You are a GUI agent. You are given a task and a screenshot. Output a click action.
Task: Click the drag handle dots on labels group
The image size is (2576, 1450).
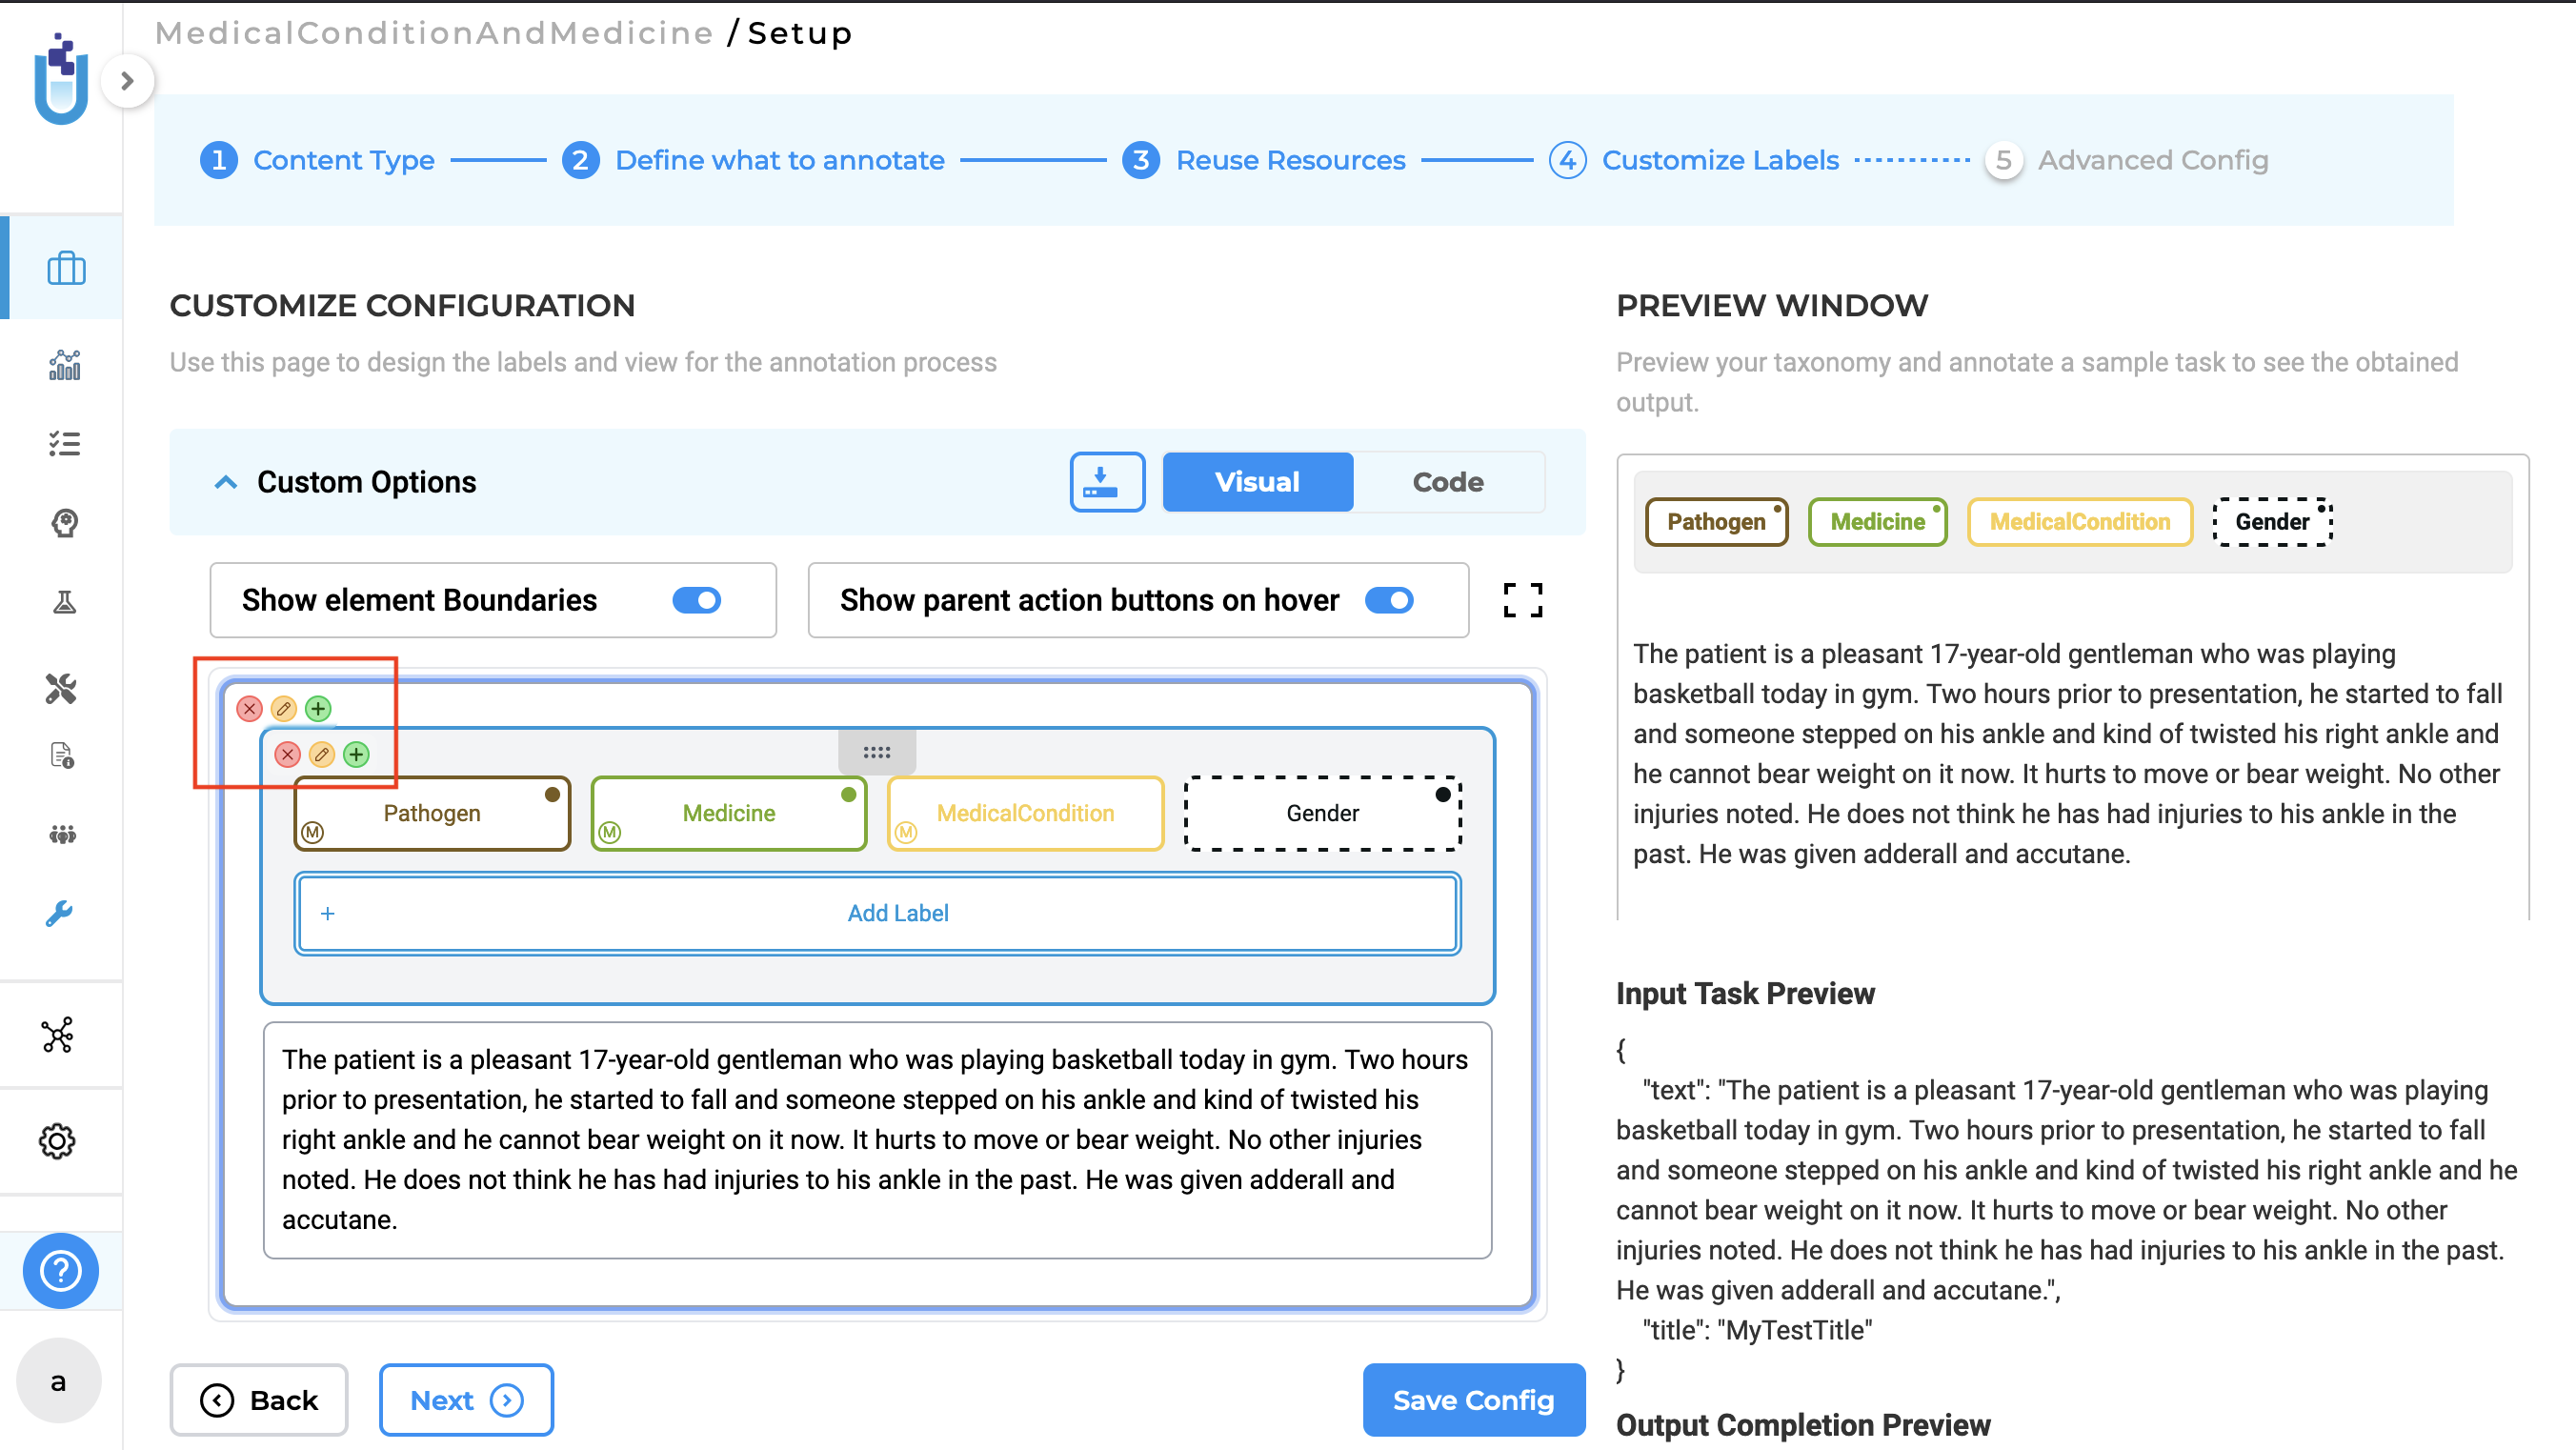coord(877,752)
